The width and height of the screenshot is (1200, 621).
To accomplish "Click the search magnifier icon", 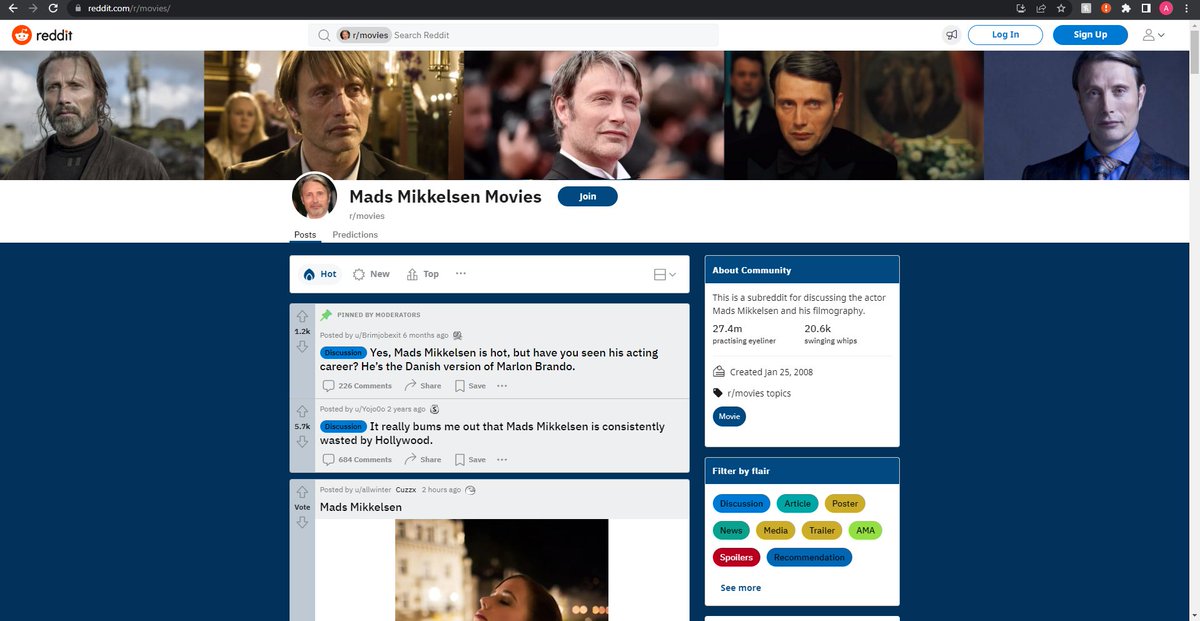I will (324, 35).
